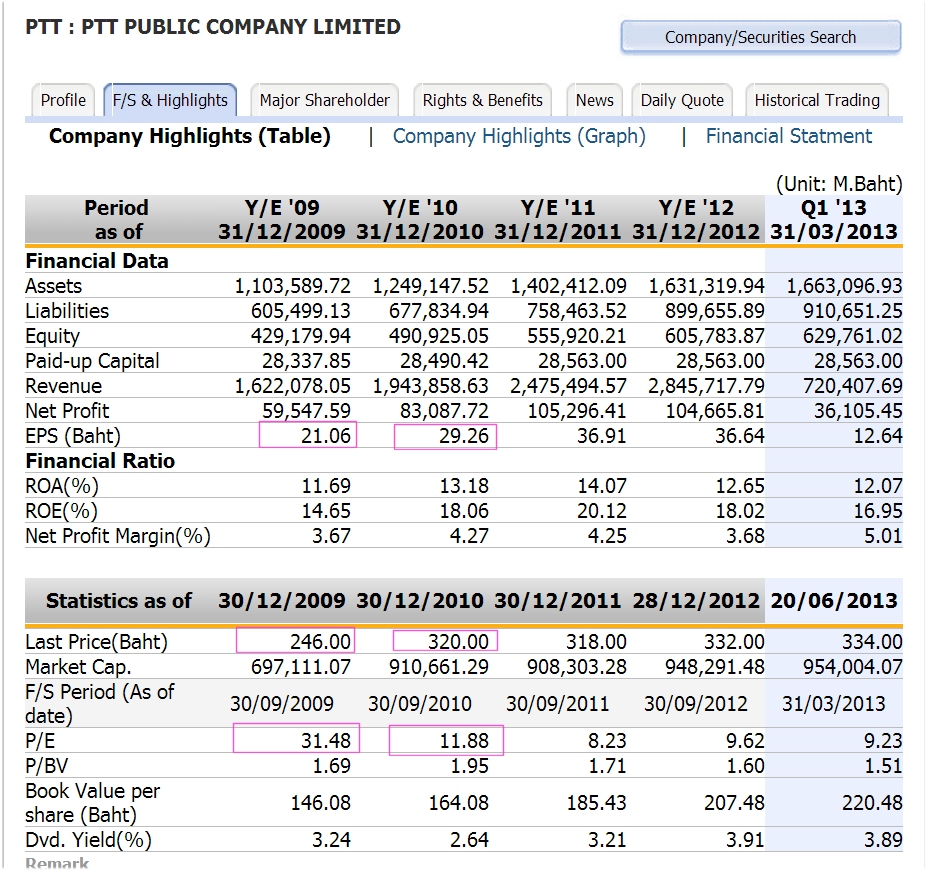Screen dimensions: 926x870
Task: Open the Company Highlights (Graph) link
Action: point(519,136)
